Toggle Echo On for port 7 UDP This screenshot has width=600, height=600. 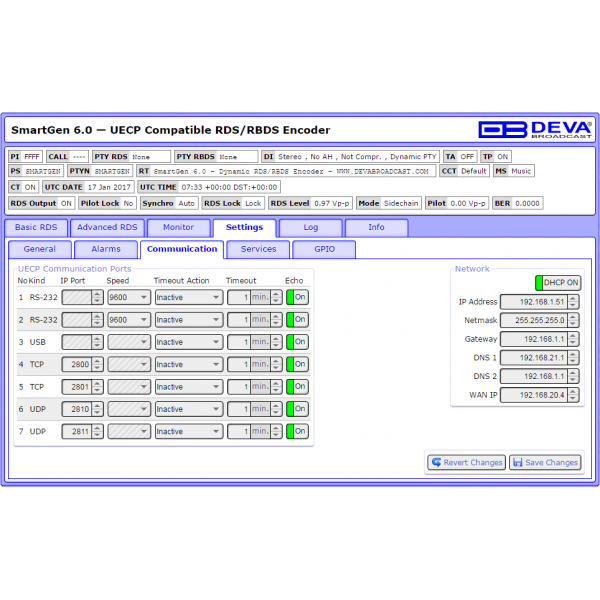coord(297,431)
